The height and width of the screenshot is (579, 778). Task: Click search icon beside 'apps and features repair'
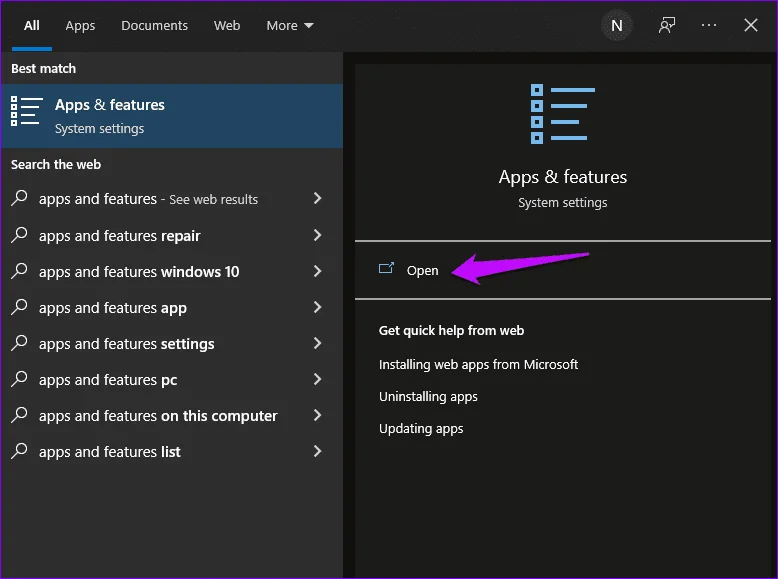(x=19, y=234)
